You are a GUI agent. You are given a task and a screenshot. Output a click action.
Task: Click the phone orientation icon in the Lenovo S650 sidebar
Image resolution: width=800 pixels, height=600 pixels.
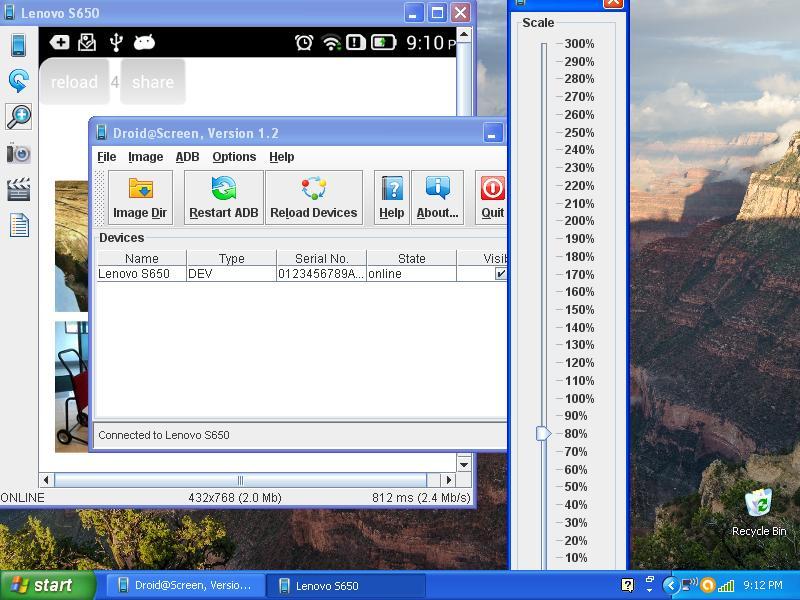18,44
